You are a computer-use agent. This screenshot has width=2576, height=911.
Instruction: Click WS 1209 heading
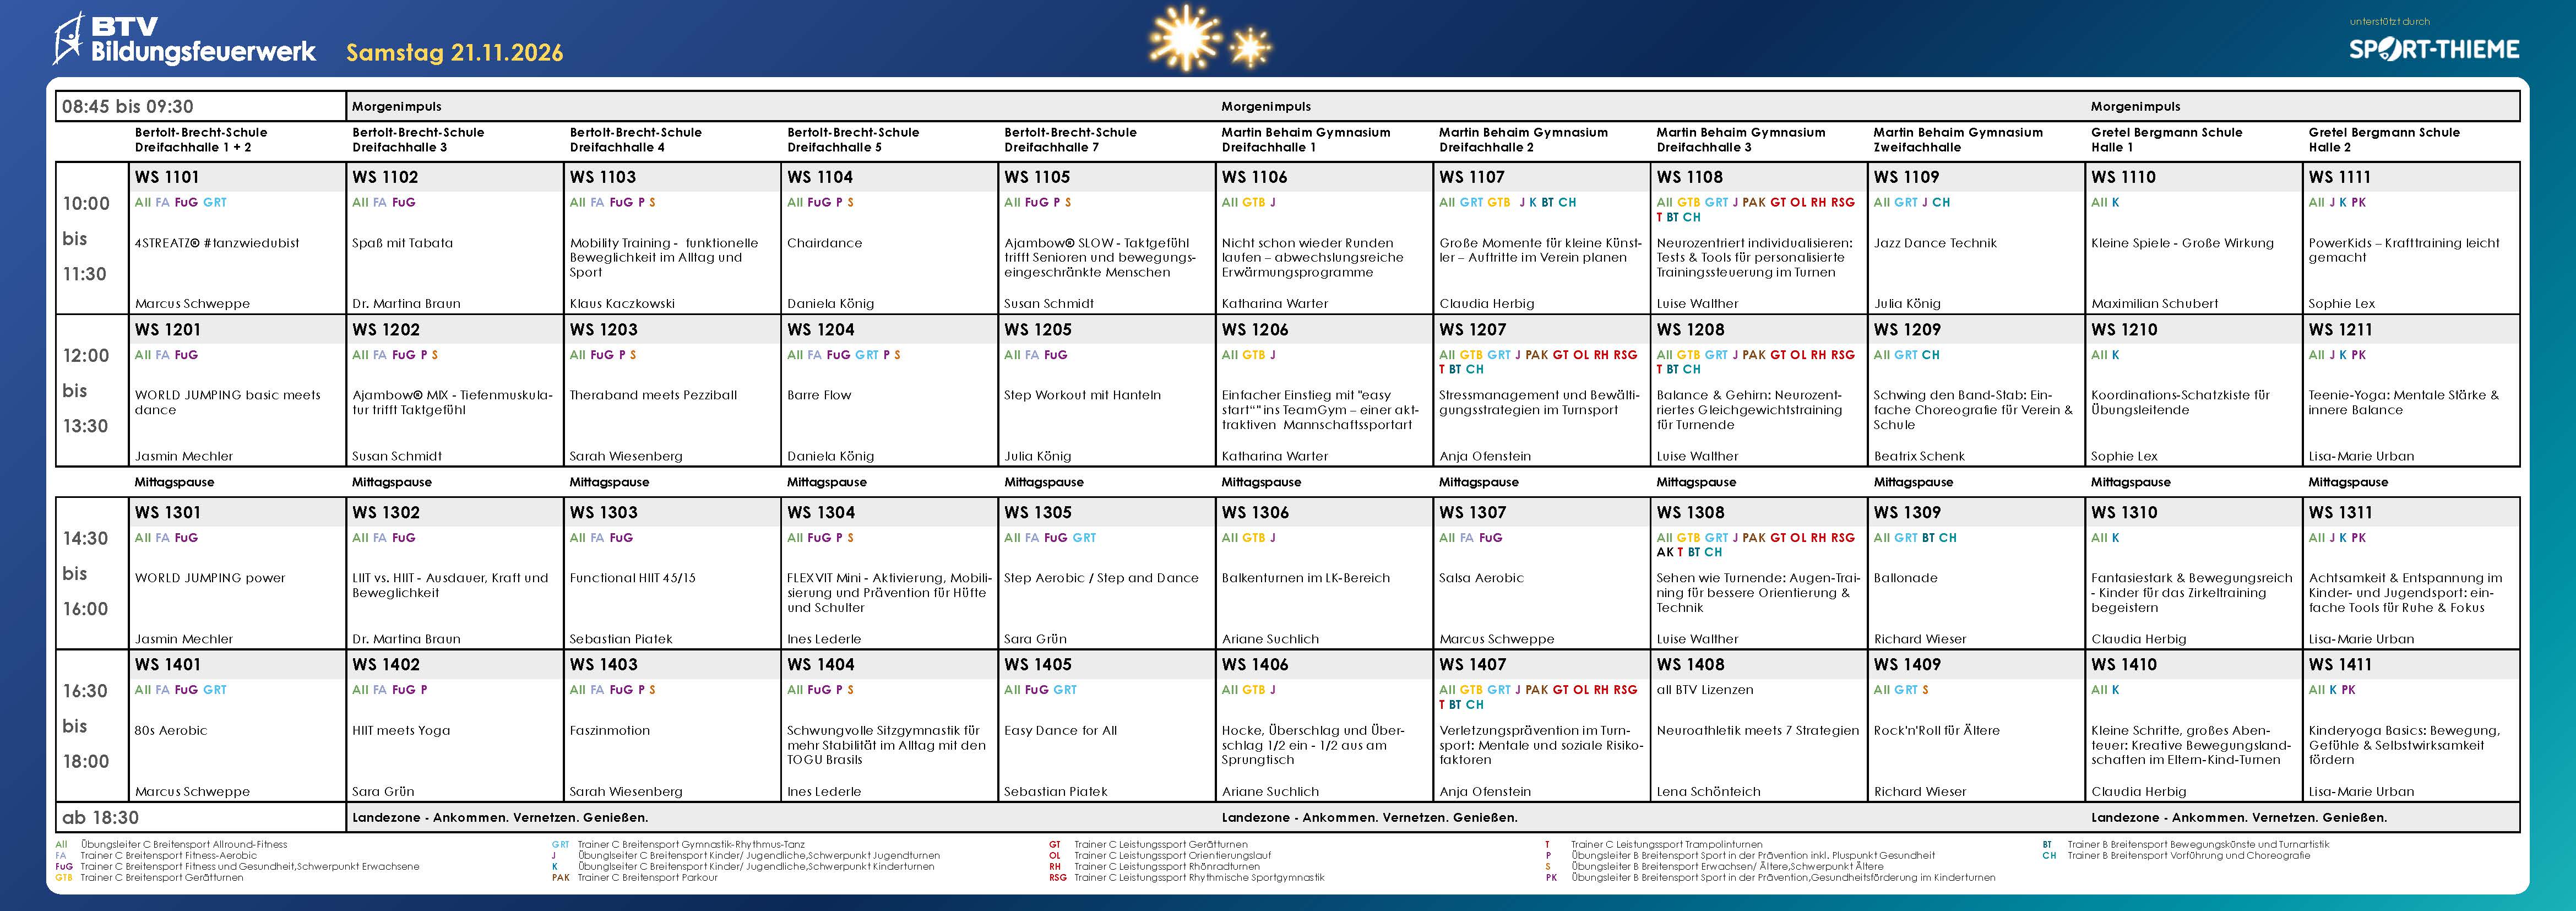(x=1907, y=330)
